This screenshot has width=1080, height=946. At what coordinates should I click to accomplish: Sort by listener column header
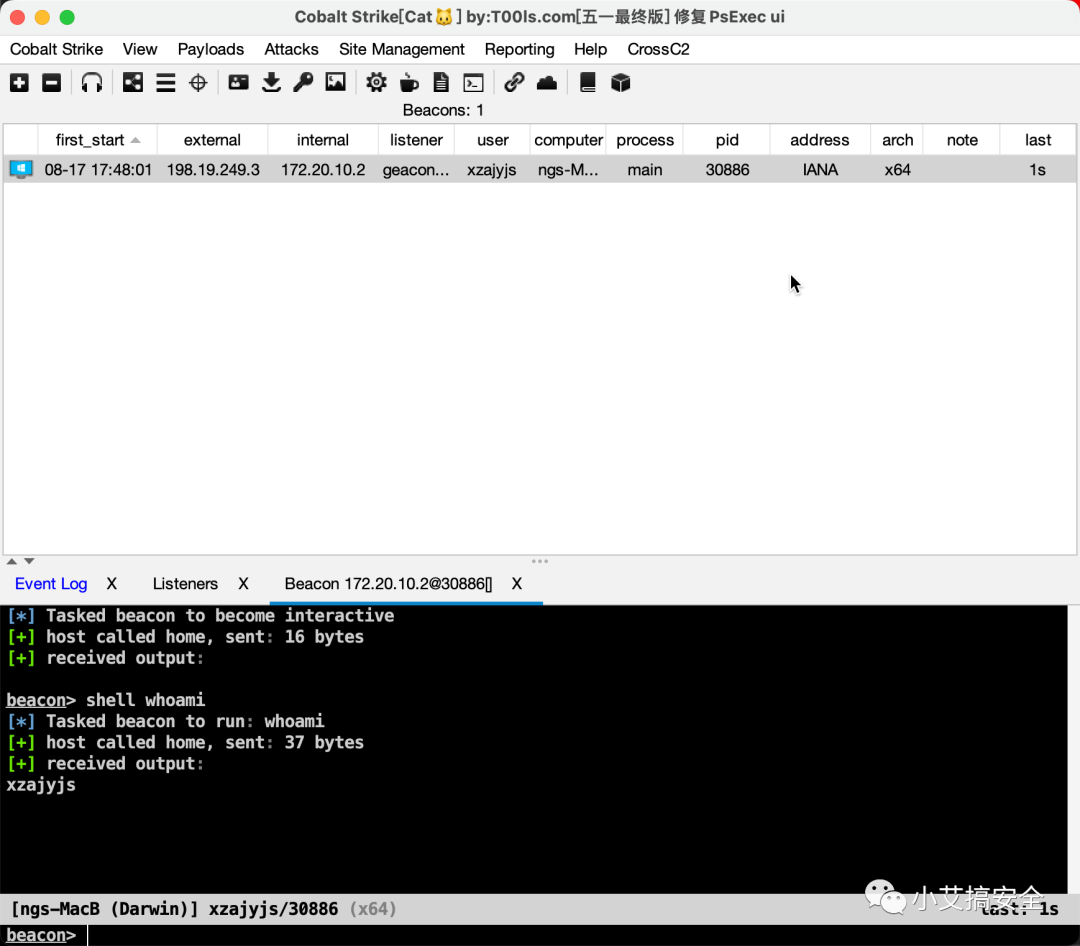(416, 140)
